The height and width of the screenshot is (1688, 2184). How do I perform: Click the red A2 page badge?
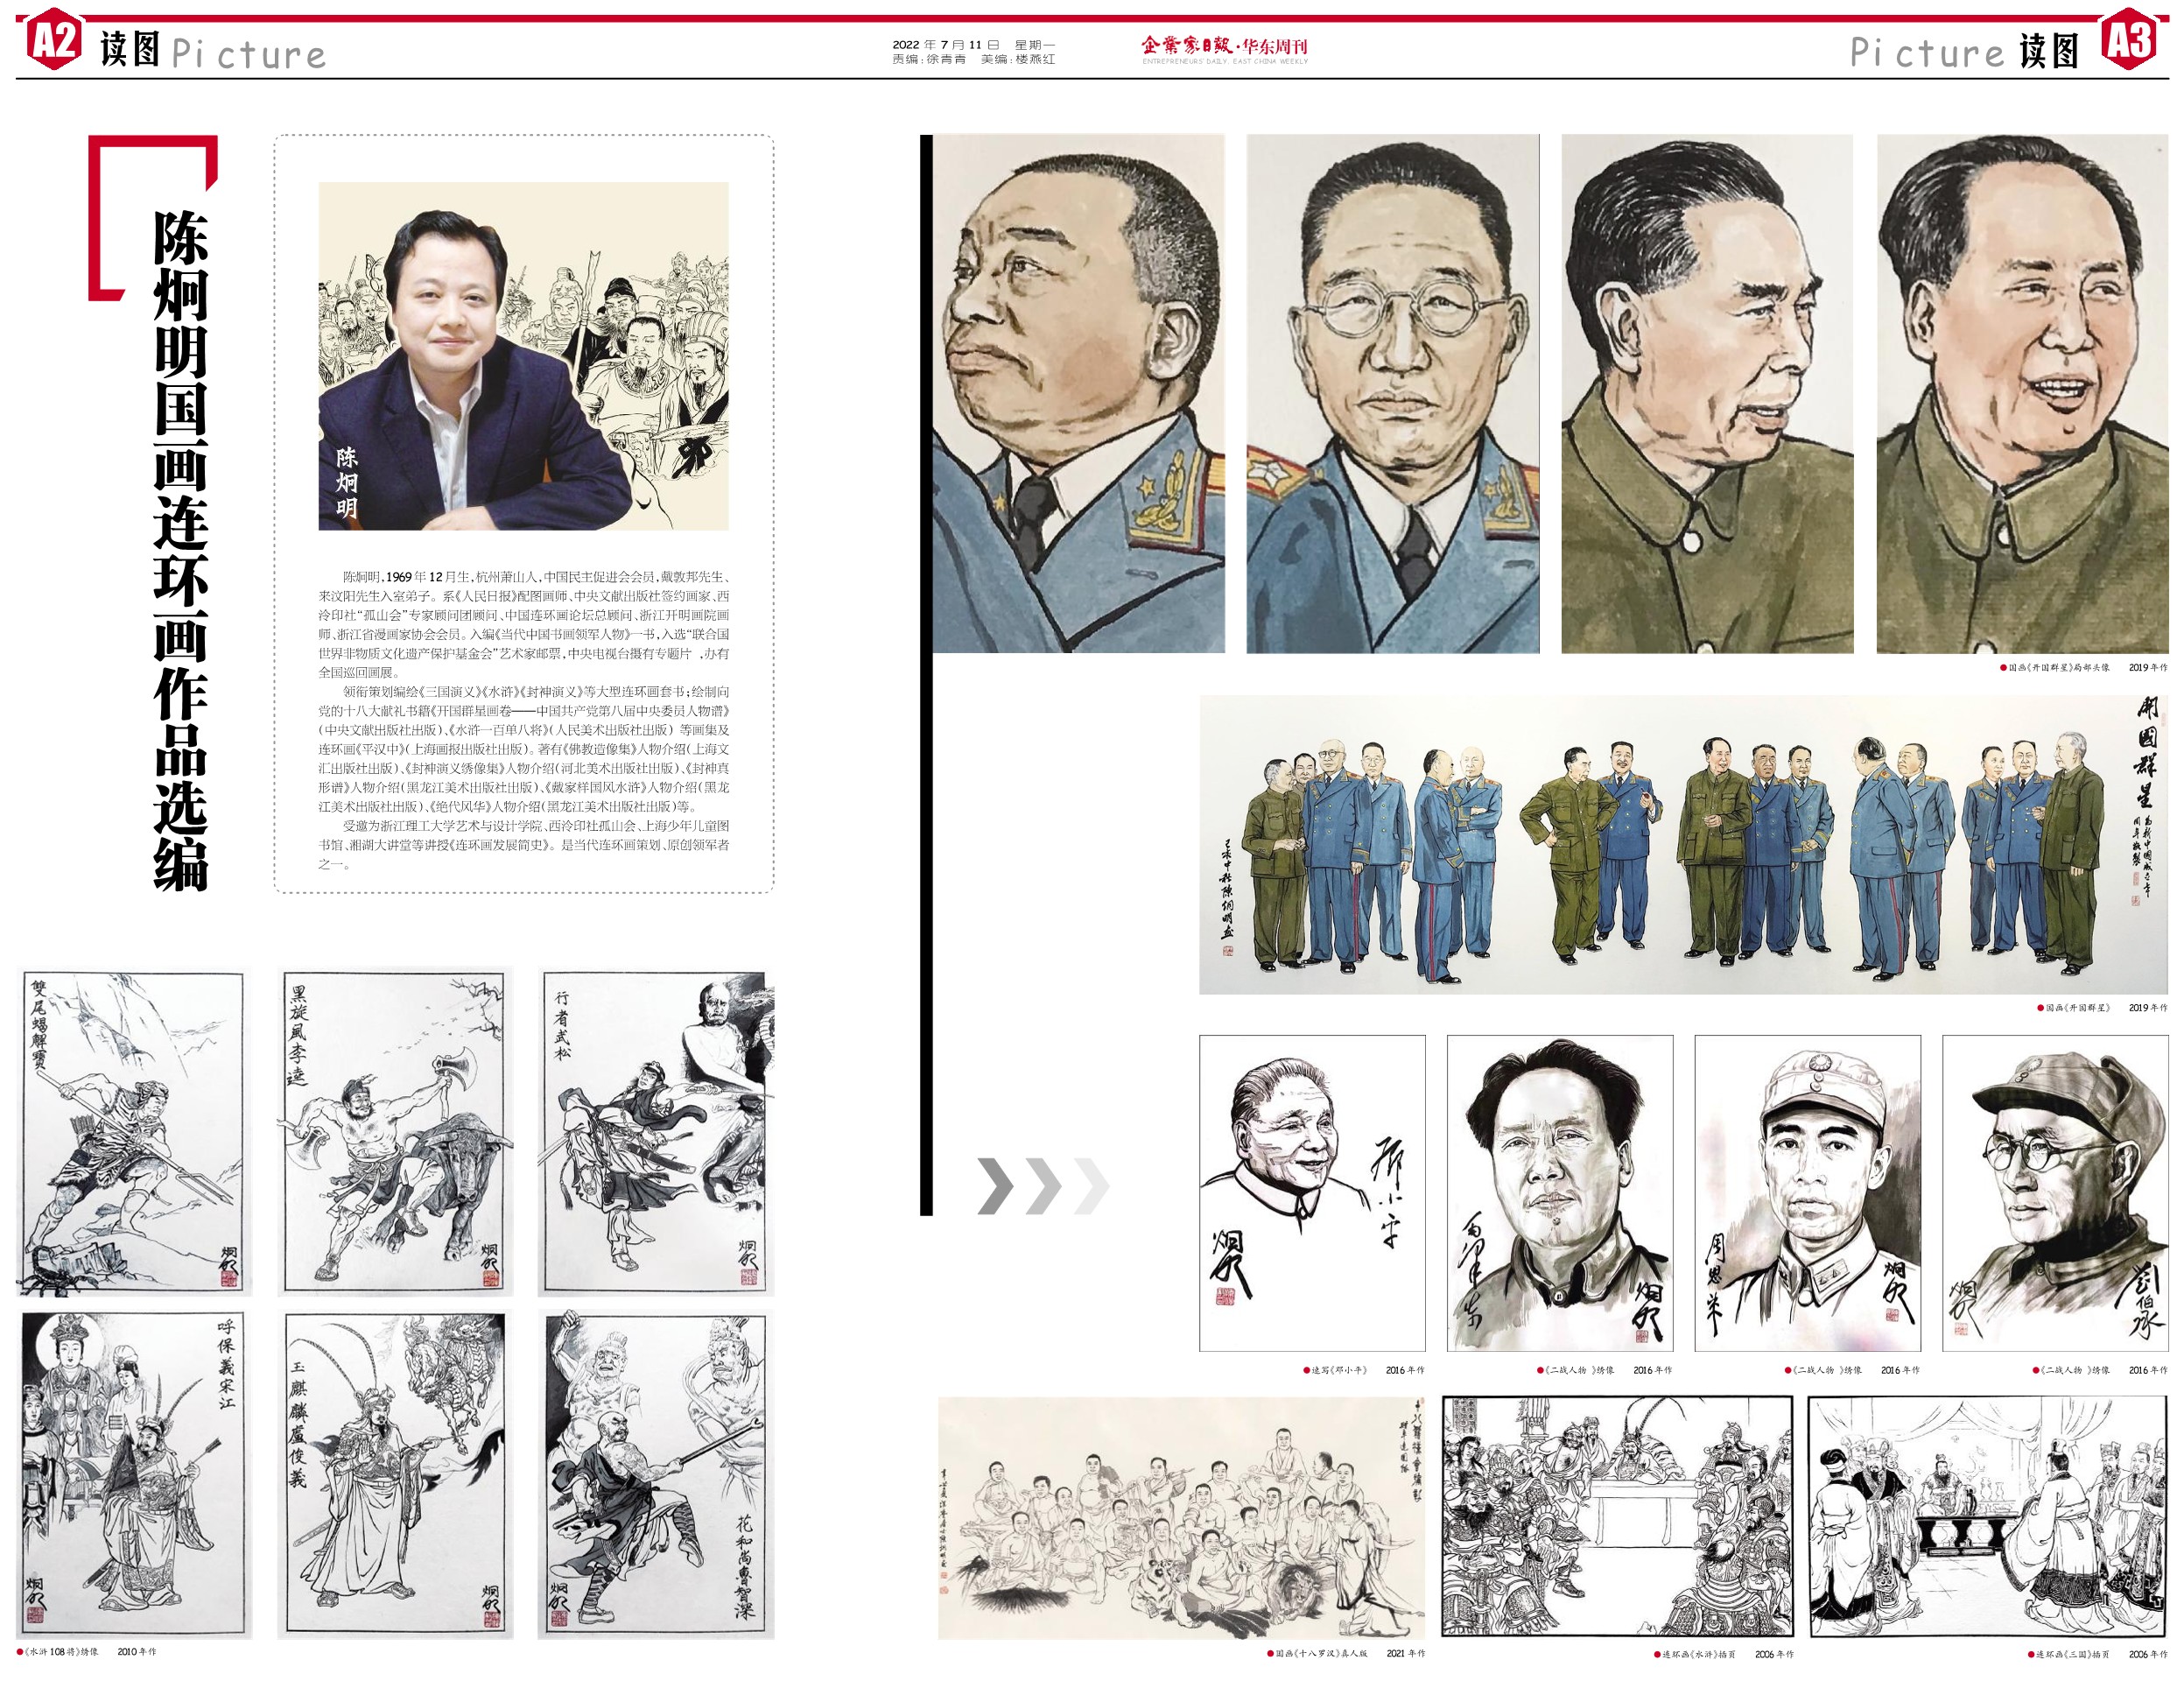coord(54,40)
